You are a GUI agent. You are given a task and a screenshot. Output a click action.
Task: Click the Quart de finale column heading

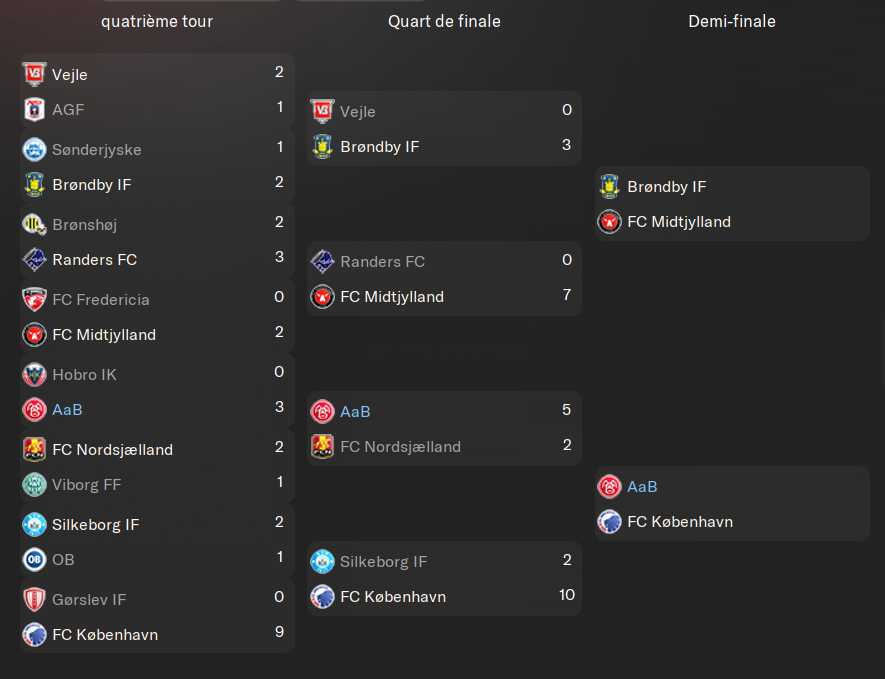pyautogui.click(x=444, y=21)
